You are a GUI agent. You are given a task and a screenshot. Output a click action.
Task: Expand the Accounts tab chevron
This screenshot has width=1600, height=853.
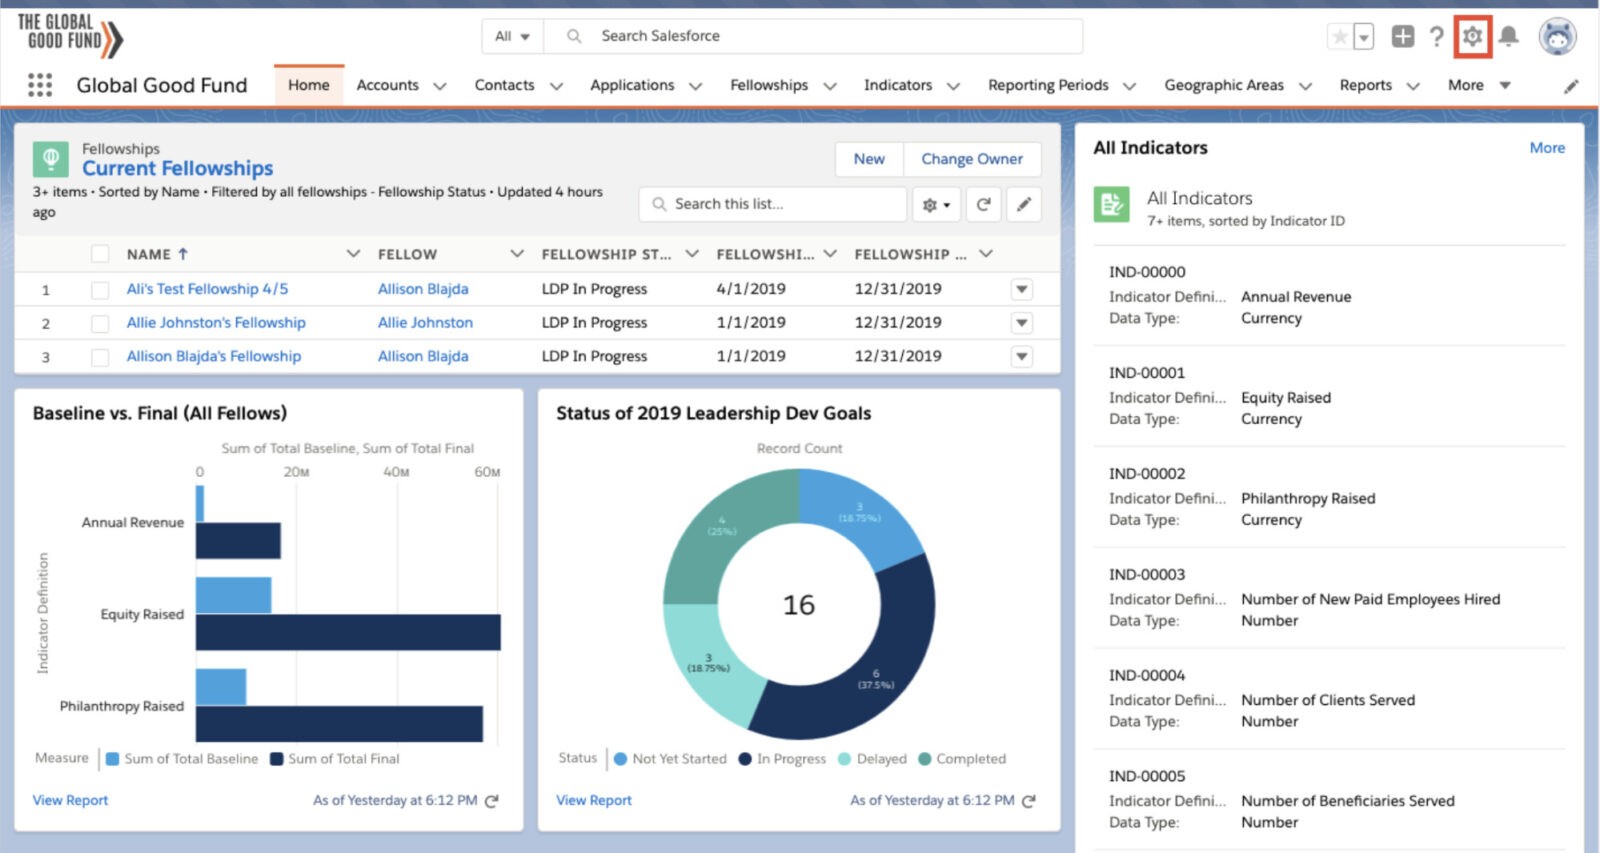coord(439,86)
